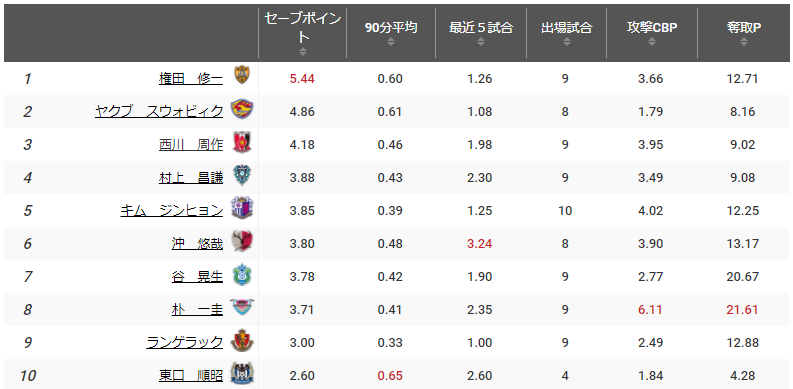793x389 pixels.
Task: Sort by 攻撃CBP column arrows
Action: pos(651,42)
